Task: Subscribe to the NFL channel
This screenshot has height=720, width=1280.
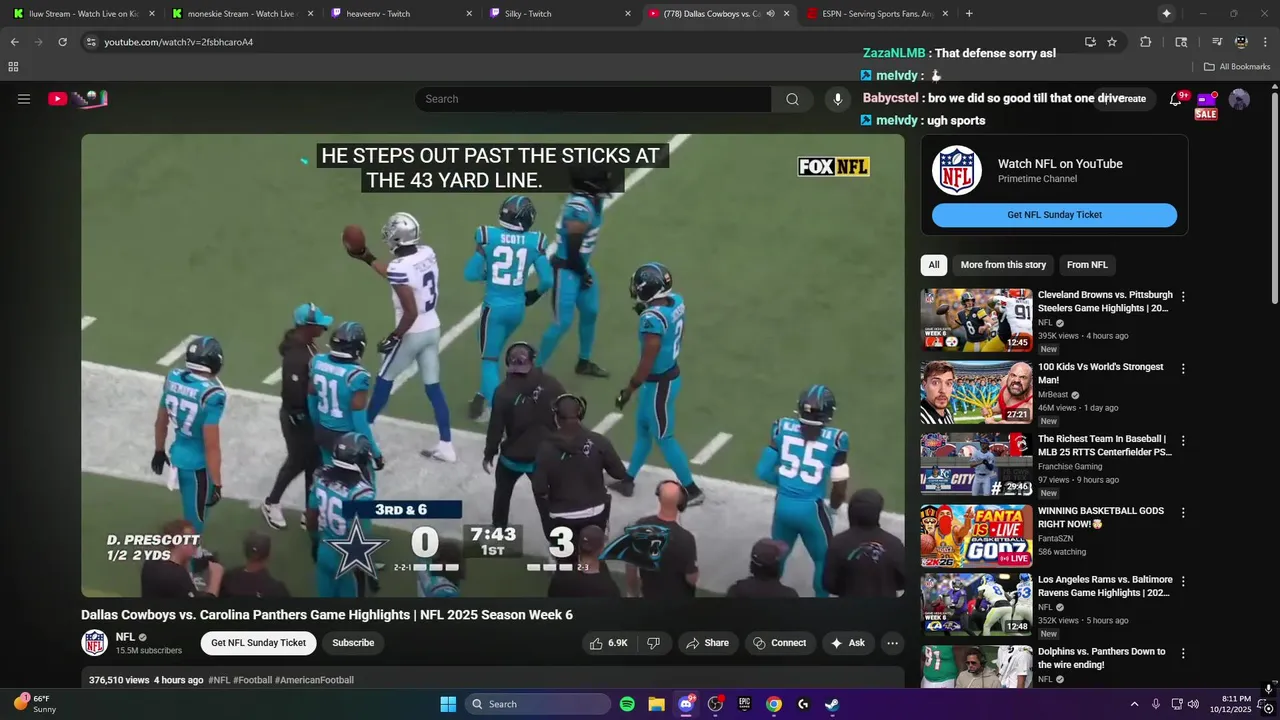Action: tap(353, 643)
